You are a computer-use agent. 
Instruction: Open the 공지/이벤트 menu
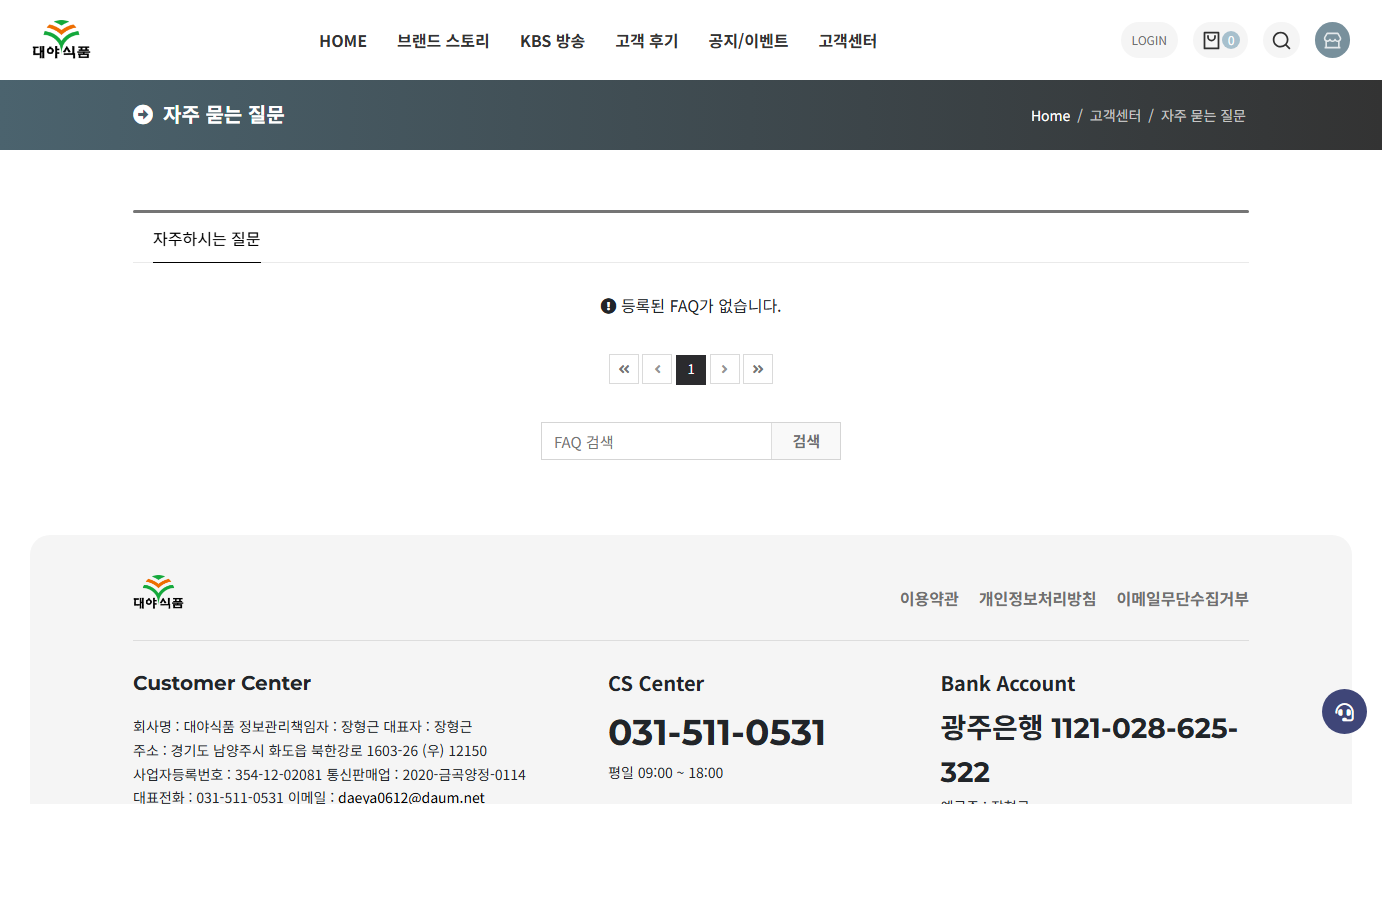[748, 41]
